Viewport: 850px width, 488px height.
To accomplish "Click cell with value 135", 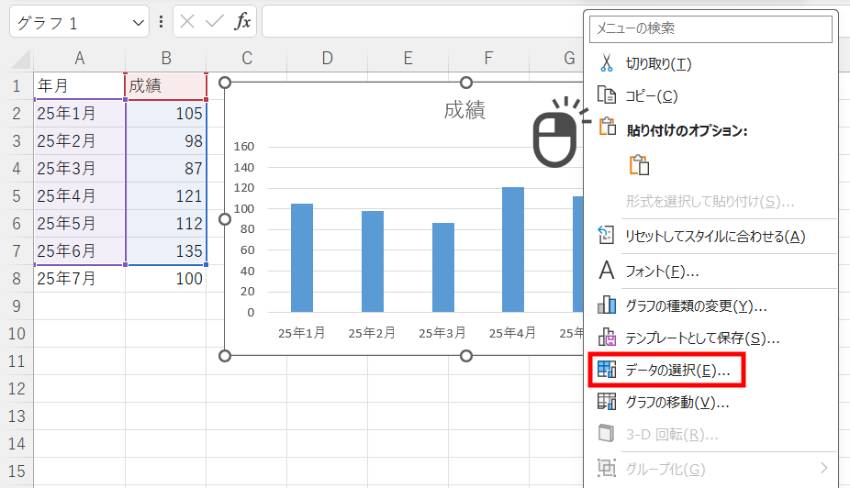I will click(x=166, y=251).
